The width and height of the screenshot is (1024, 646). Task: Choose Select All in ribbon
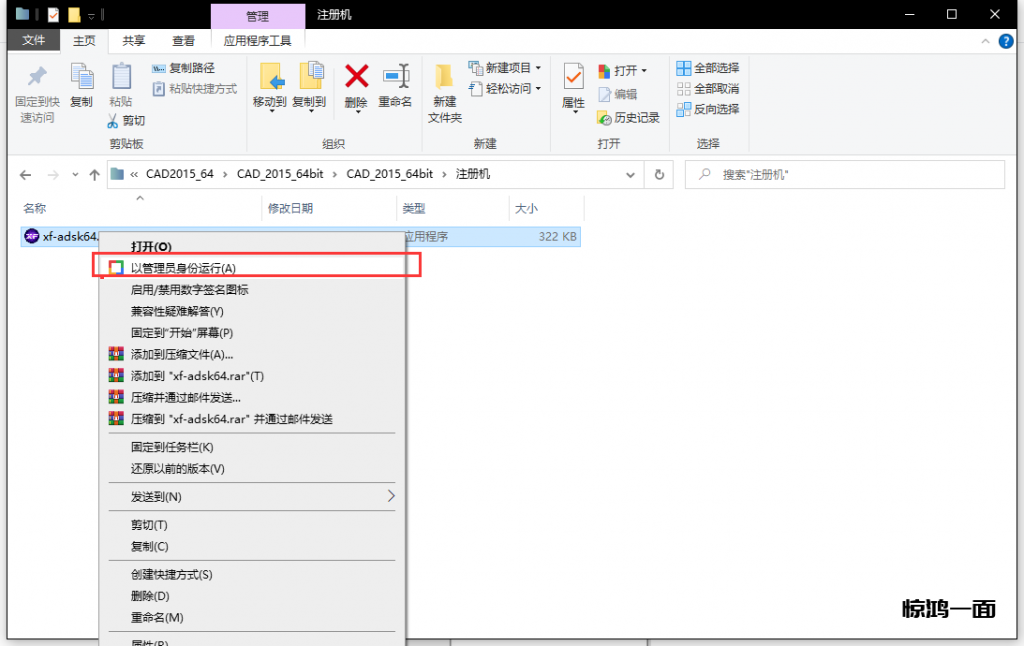pos(708,68)
